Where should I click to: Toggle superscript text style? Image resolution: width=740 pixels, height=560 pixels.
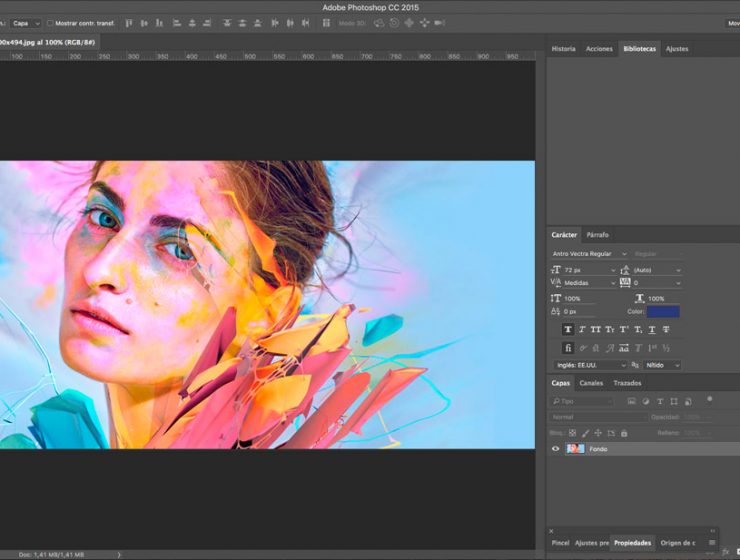624,329
